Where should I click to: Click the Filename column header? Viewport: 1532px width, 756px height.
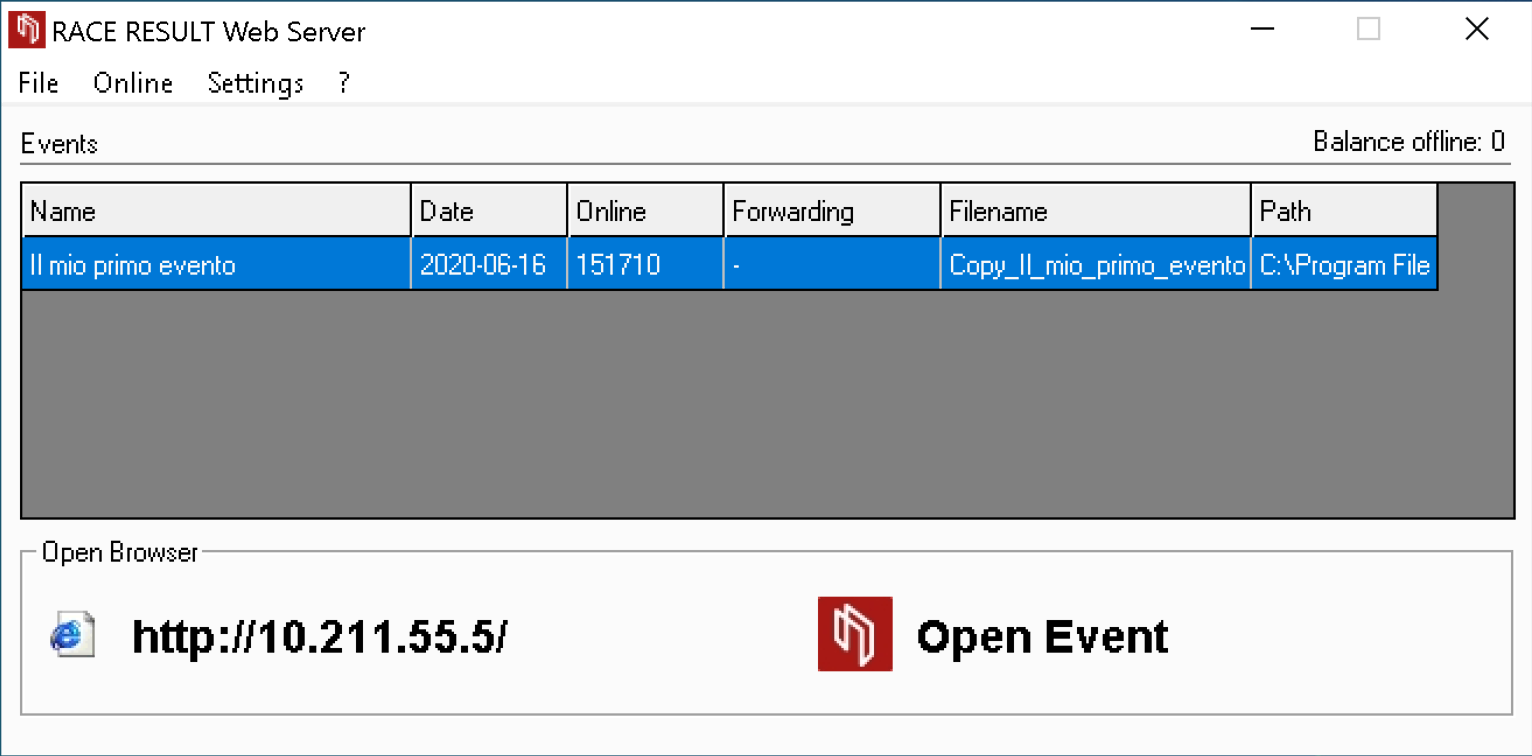pos(1096,210)
